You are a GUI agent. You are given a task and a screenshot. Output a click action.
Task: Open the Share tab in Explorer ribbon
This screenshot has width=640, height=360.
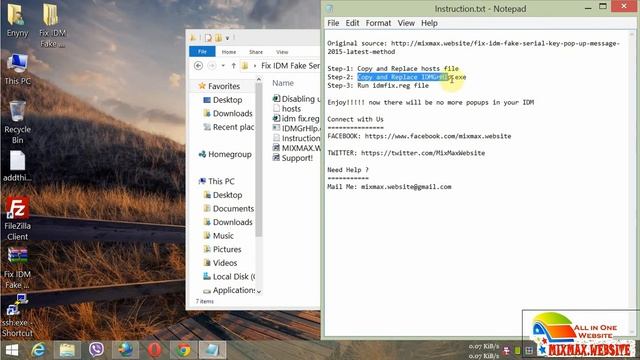[x=256, y=52]
